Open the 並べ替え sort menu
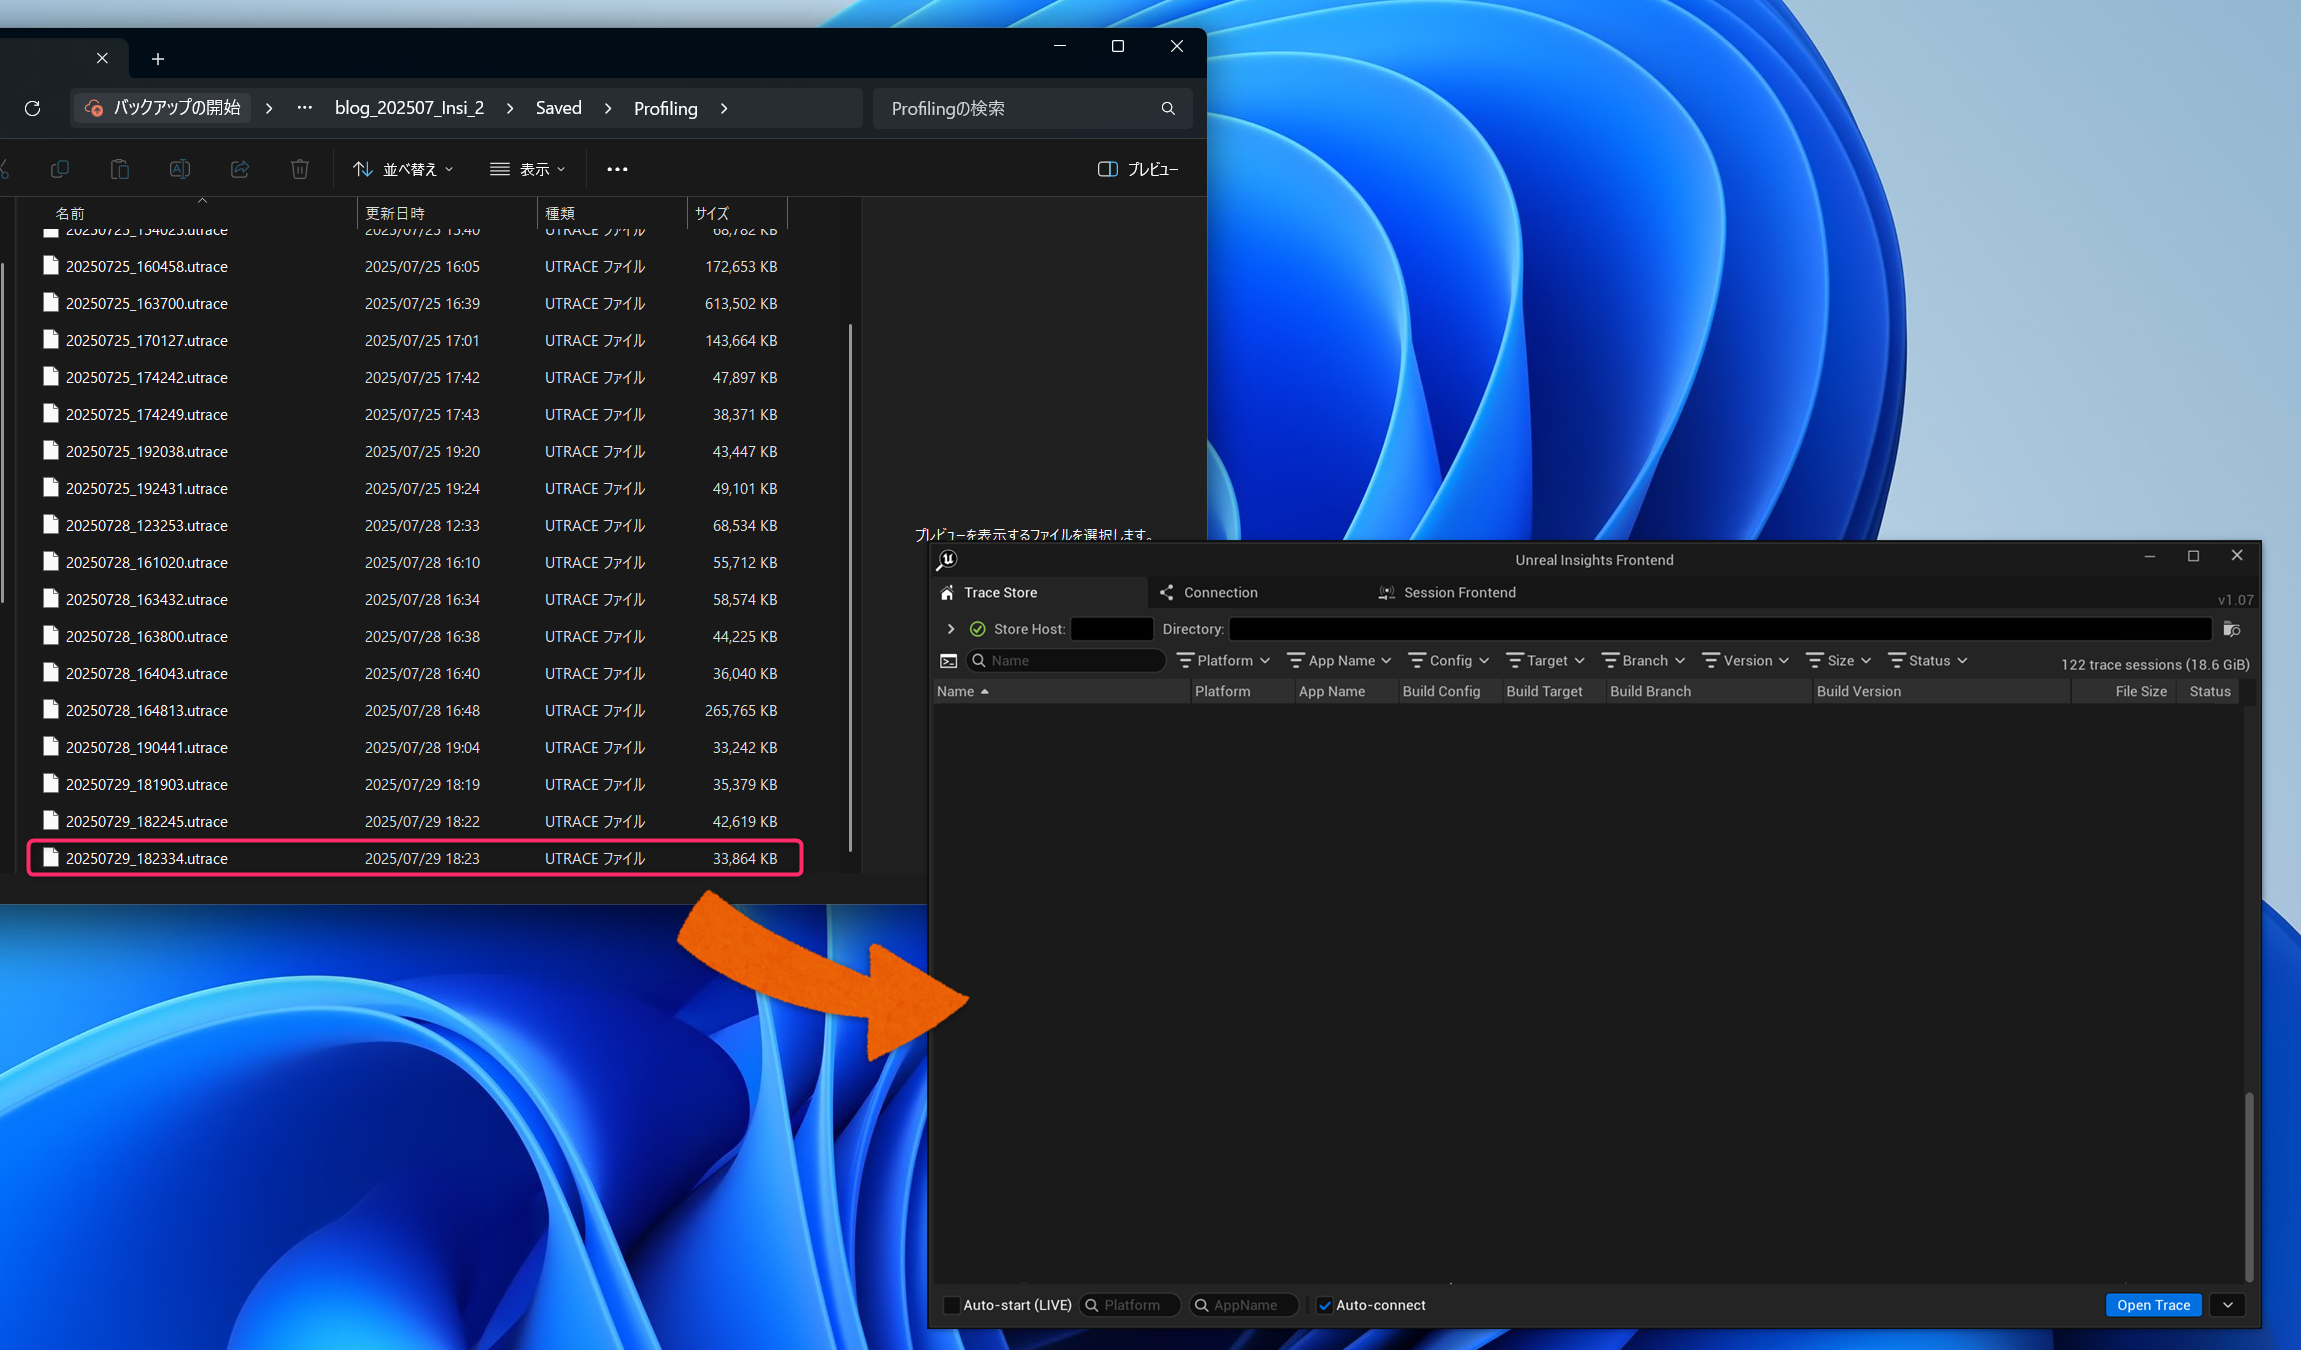 point(403,169)
